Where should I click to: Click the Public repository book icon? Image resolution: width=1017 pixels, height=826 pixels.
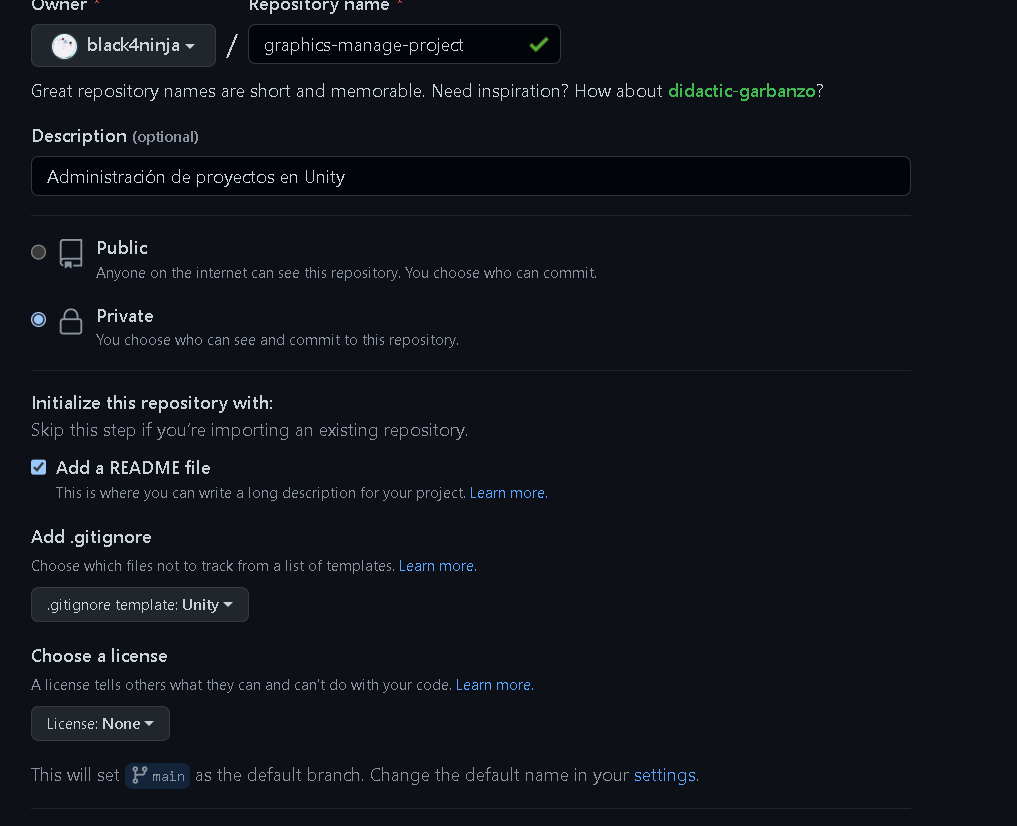pos(71,253)
